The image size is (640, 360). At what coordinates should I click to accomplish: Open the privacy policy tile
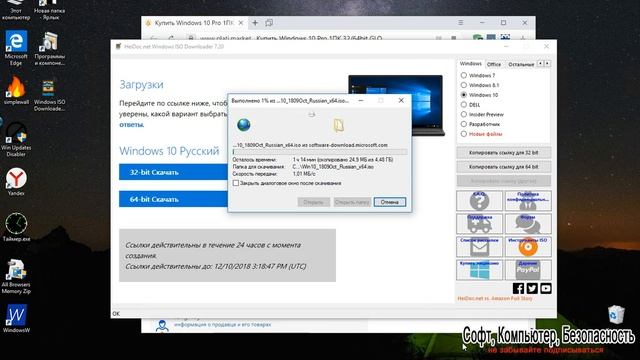pyautogui.click(x=528, y=200)
